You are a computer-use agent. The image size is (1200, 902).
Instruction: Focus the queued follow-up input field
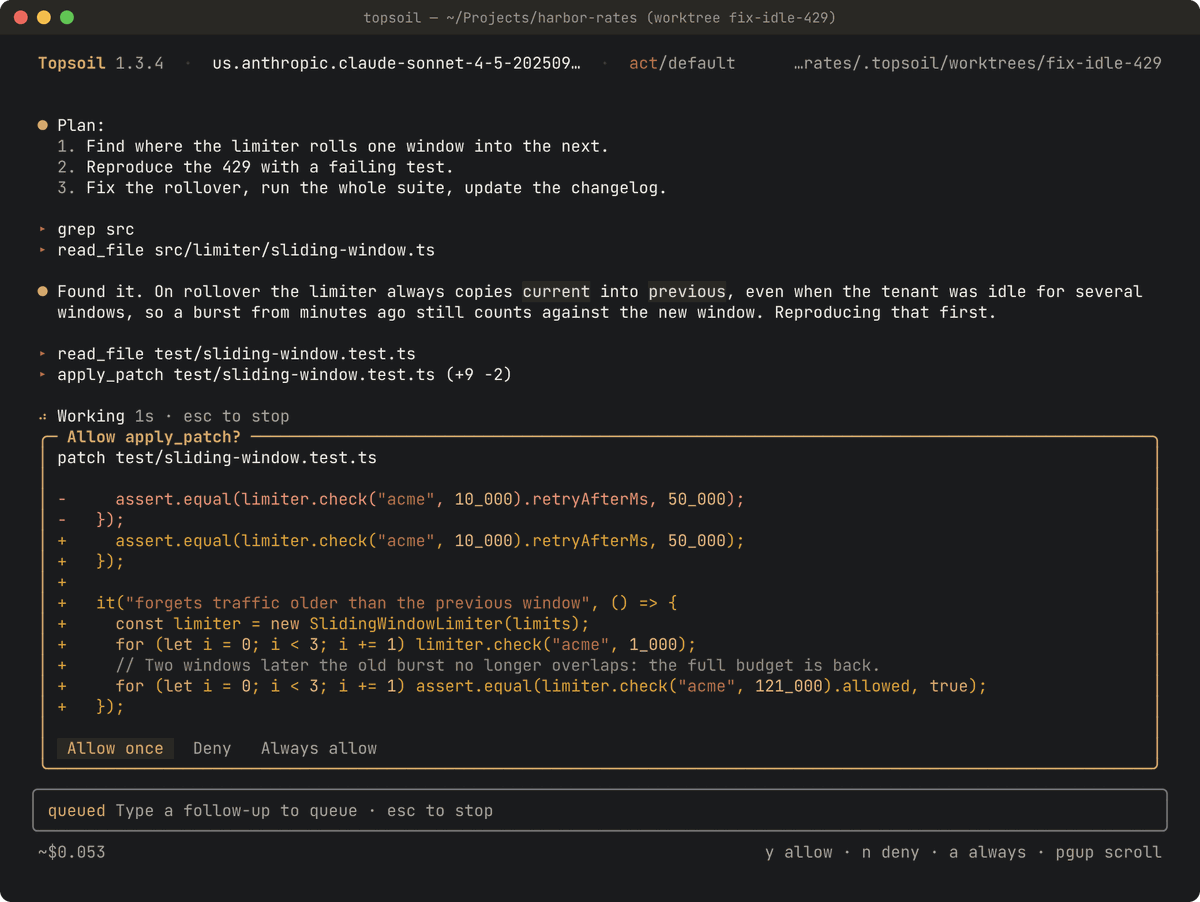point(600,810)
